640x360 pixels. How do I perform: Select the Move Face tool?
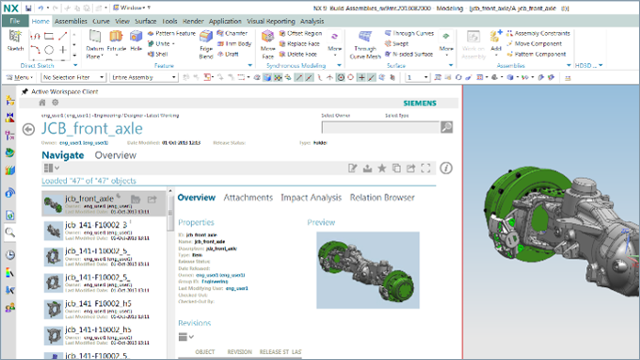(268, 44)
